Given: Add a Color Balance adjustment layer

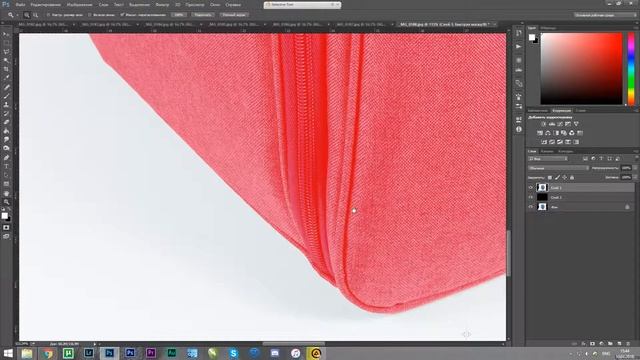Looking at the screenshot, I should [x=548, y=133].
